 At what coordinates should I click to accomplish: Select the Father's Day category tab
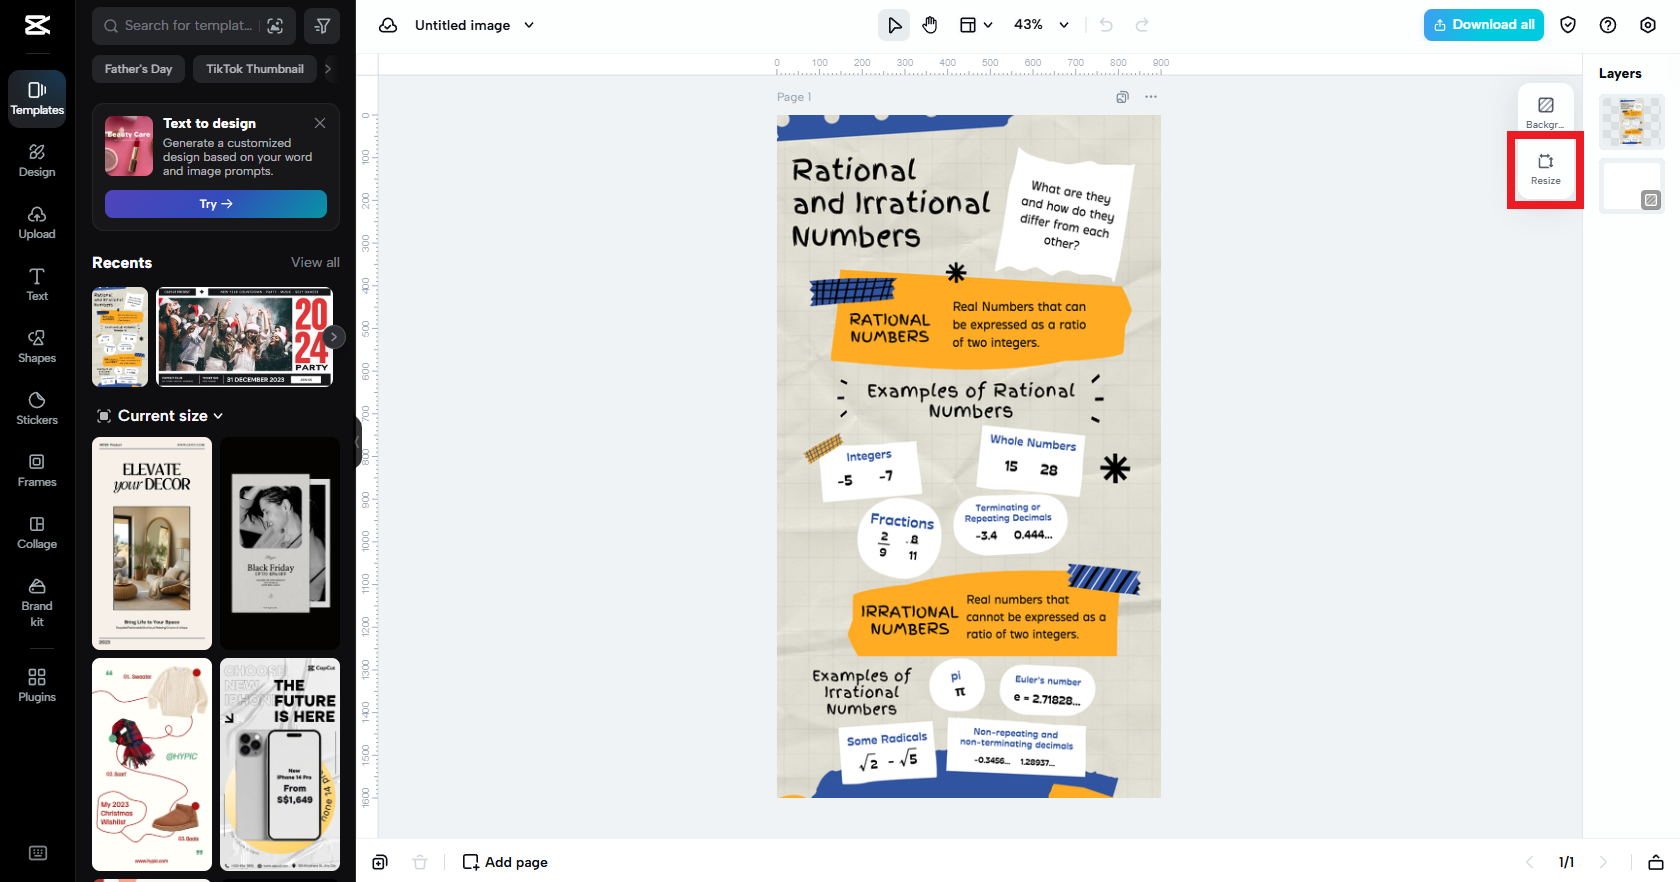(138, 69)
